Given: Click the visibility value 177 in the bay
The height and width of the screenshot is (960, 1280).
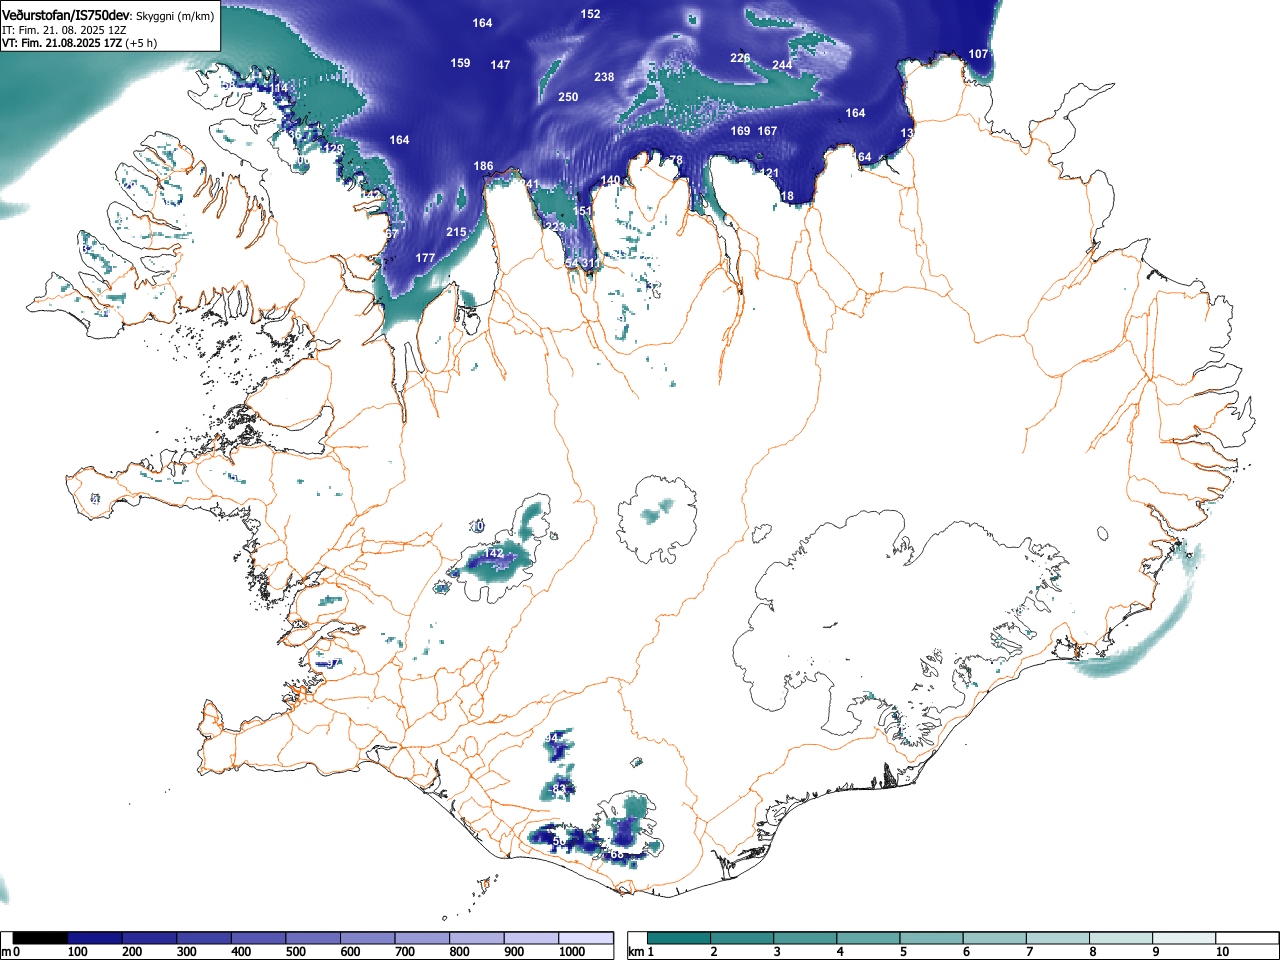Looking at the screenshot, I should click(x=425, y=258).
